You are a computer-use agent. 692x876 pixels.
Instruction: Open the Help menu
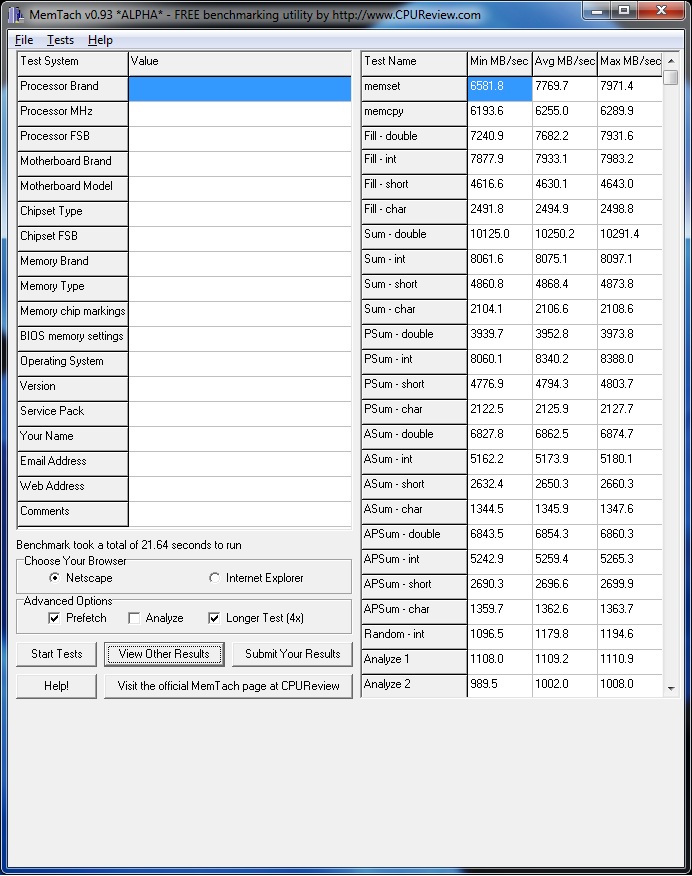pos(100,40)
